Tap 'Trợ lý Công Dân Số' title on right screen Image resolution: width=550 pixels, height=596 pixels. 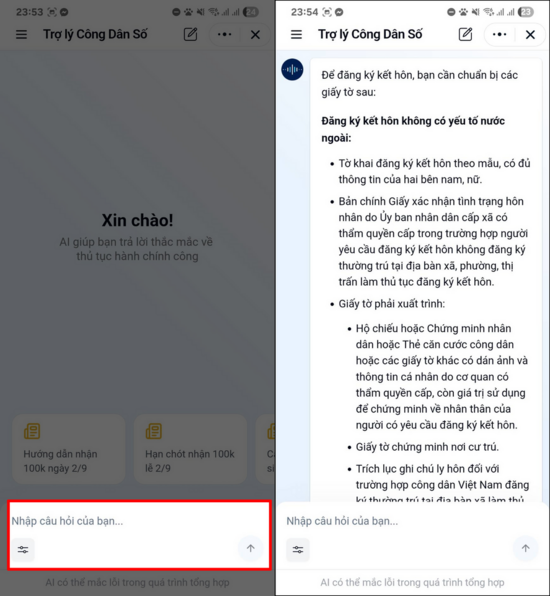point(370,34)
